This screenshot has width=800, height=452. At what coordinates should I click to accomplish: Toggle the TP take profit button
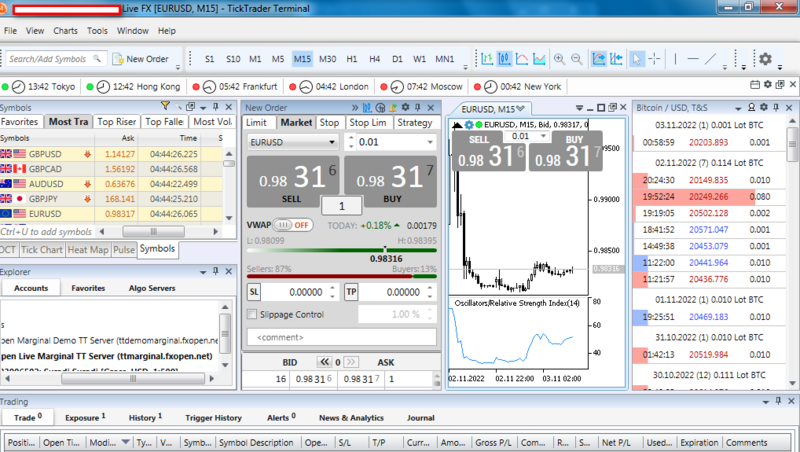(x=351, y=292)
